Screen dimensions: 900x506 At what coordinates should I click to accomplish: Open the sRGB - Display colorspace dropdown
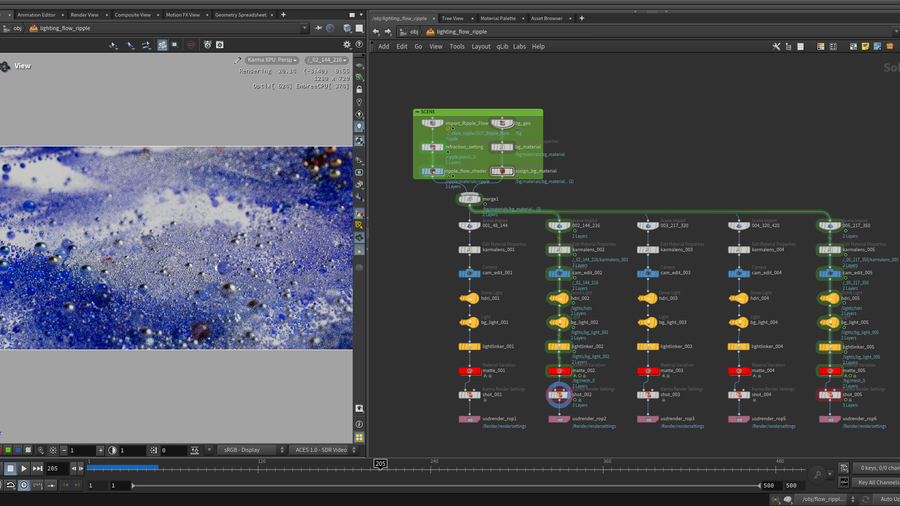[x=251, y=450]
